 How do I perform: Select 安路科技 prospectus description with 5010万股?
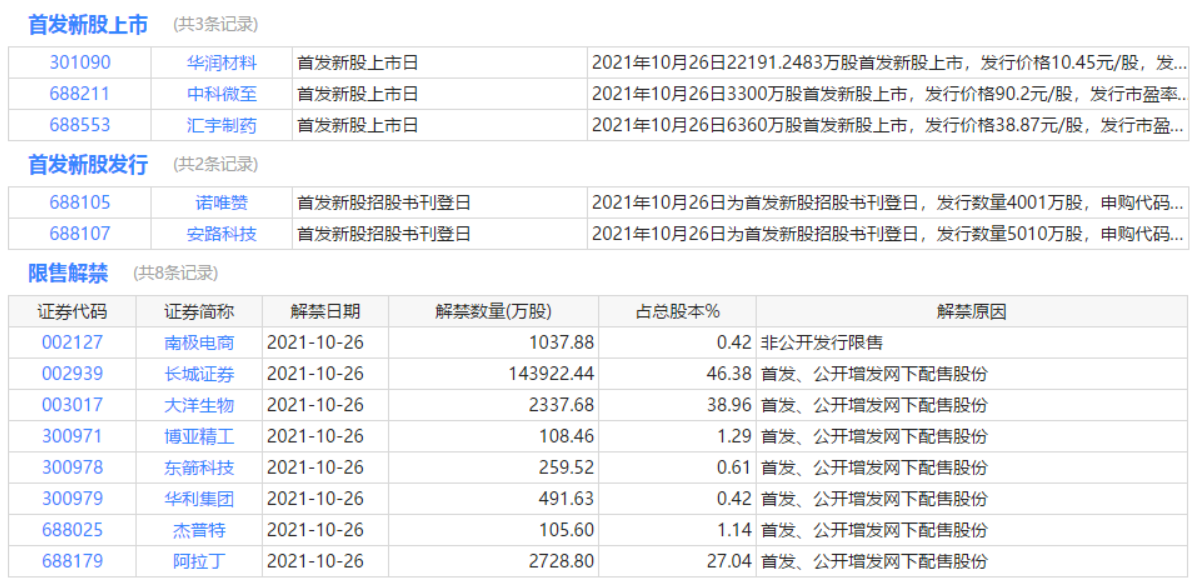tap(890, 234)
